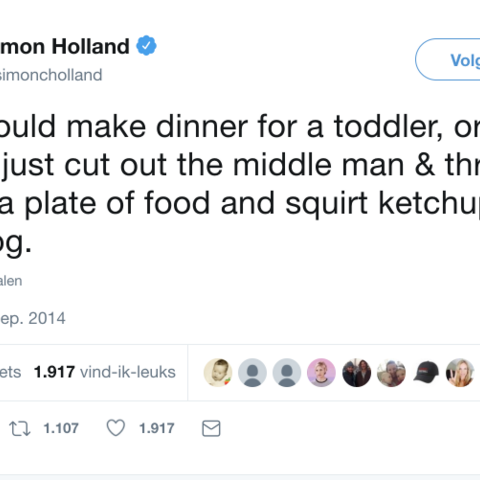Image resolution: width=480 pixels, height=480 pixels.
Task: Click the 1.917 like count beside heart
Action: (157, 428)
